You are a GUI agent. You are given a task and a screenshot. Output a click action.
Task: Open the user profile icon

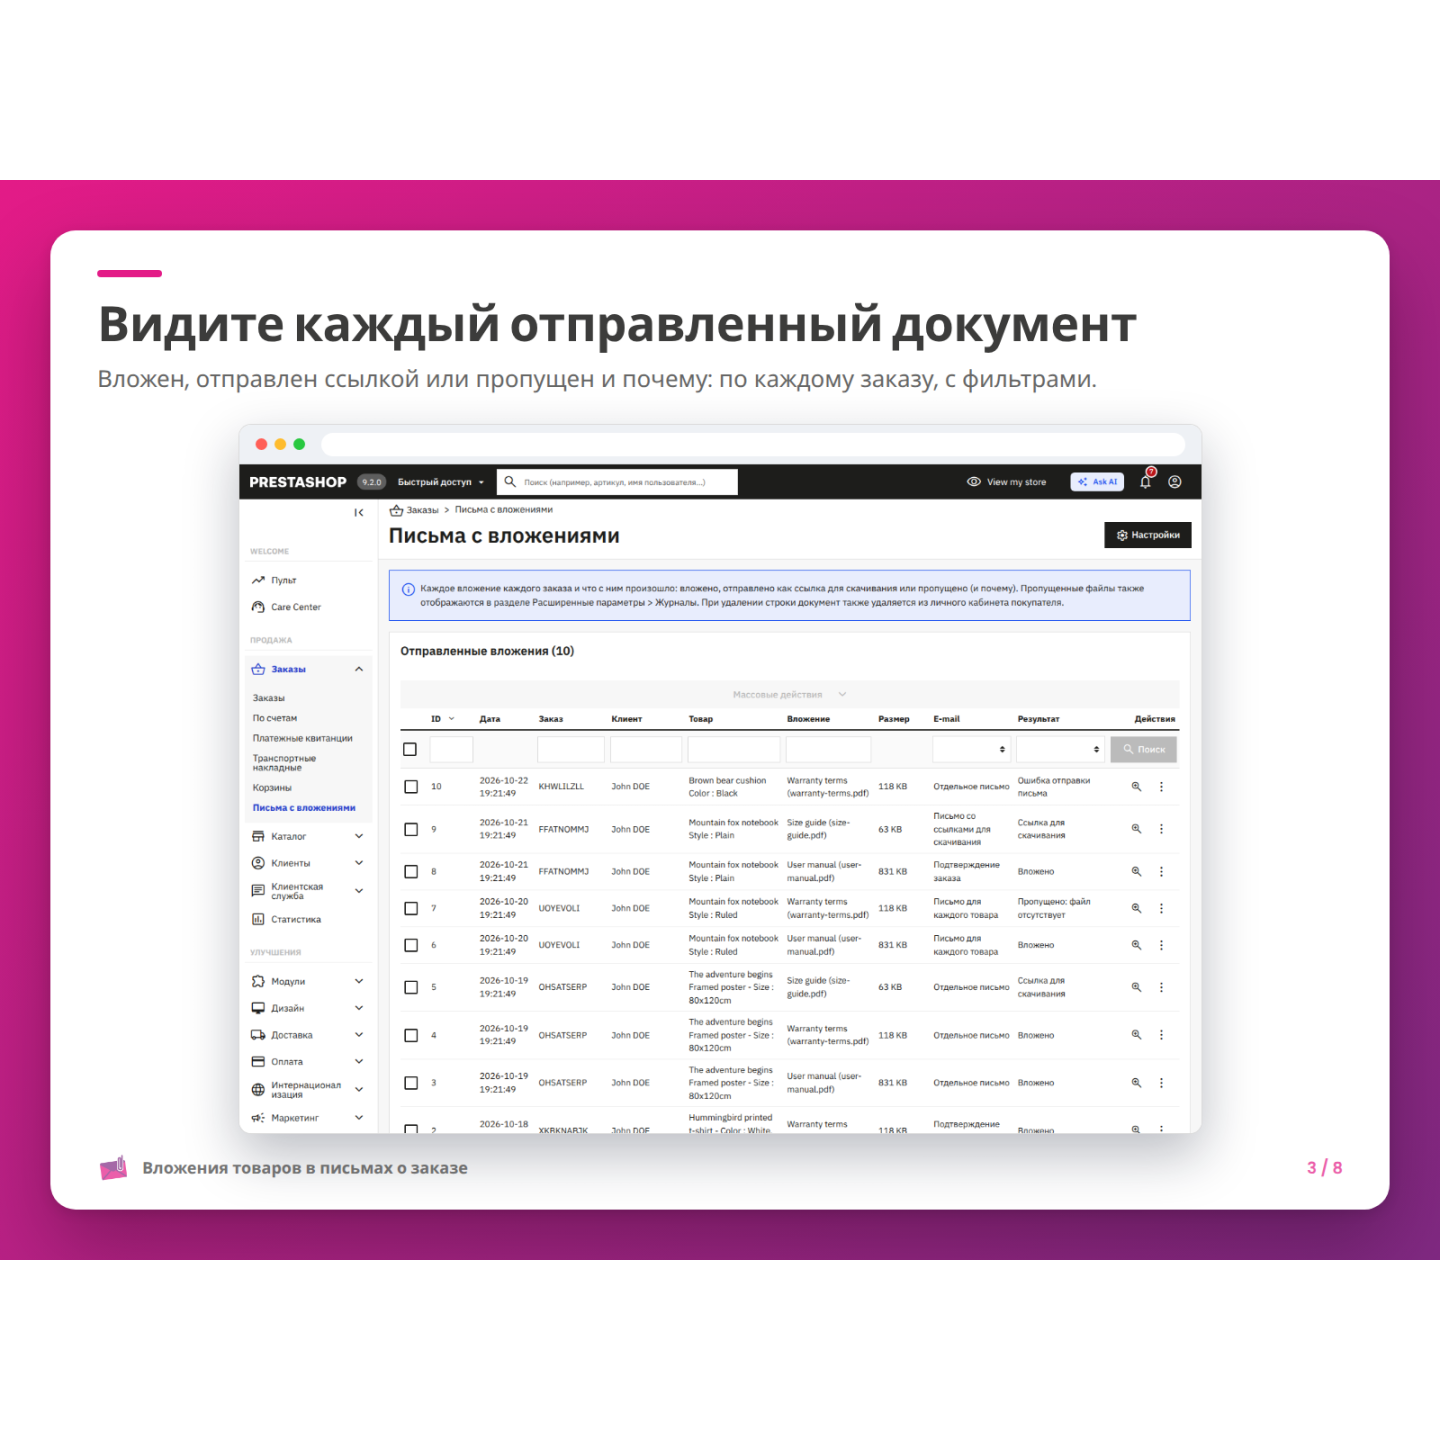pos(1175,482)
